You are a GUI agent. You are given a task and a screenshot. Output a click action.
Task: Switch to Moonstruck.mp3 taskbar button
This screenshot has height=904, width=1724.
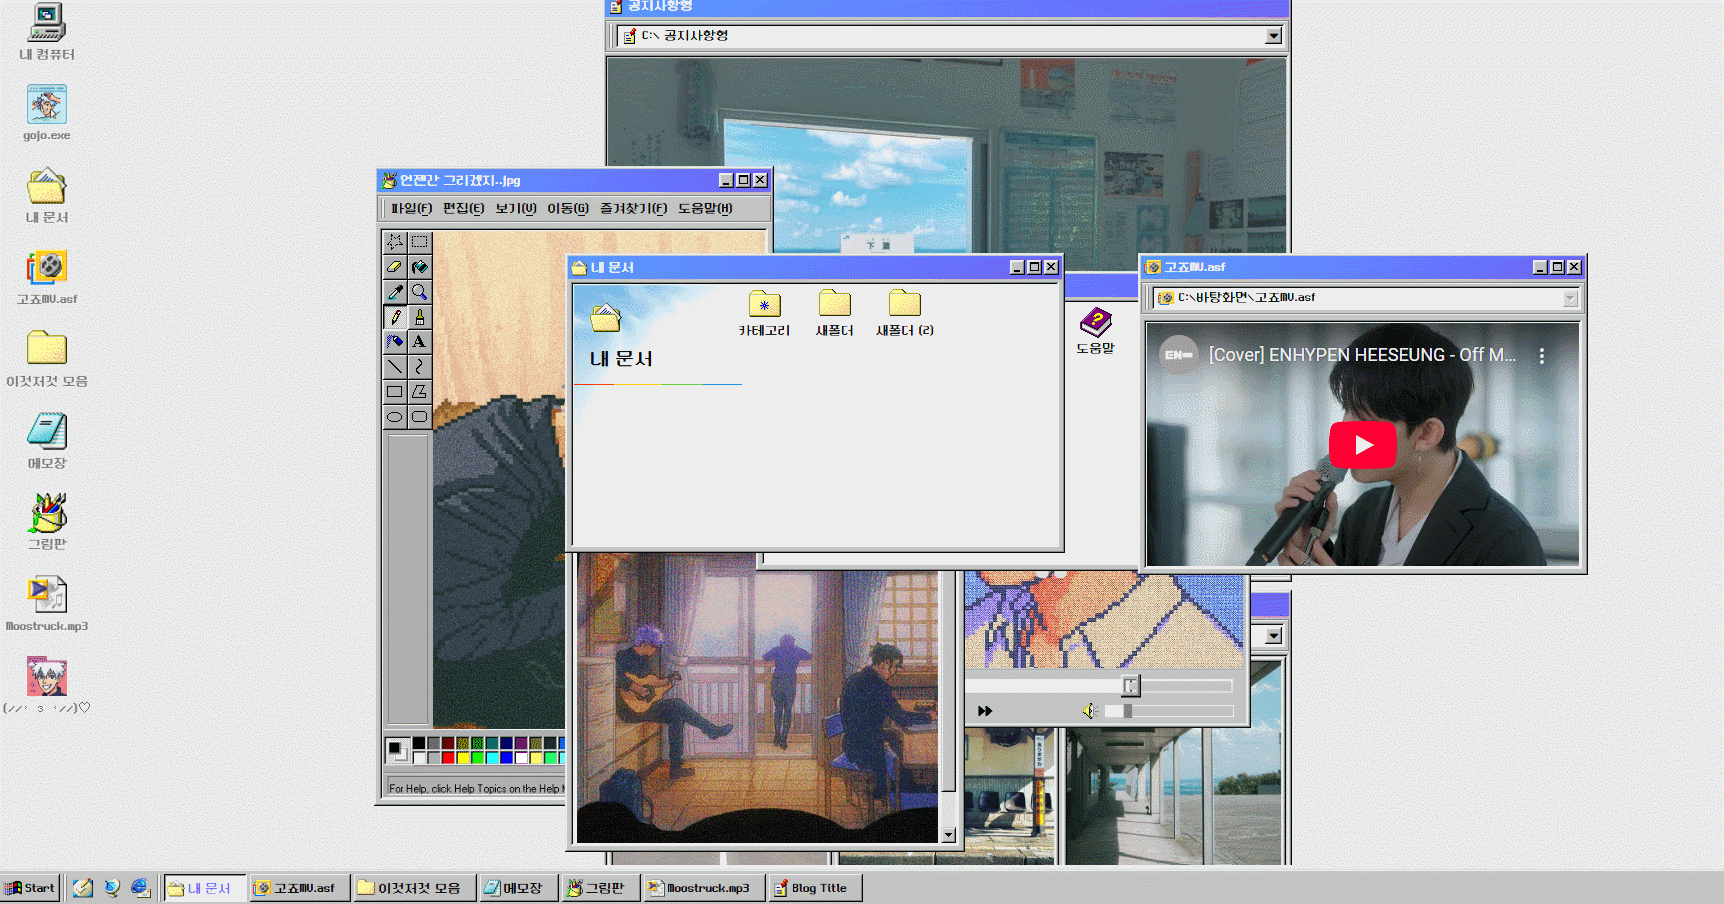704,888
